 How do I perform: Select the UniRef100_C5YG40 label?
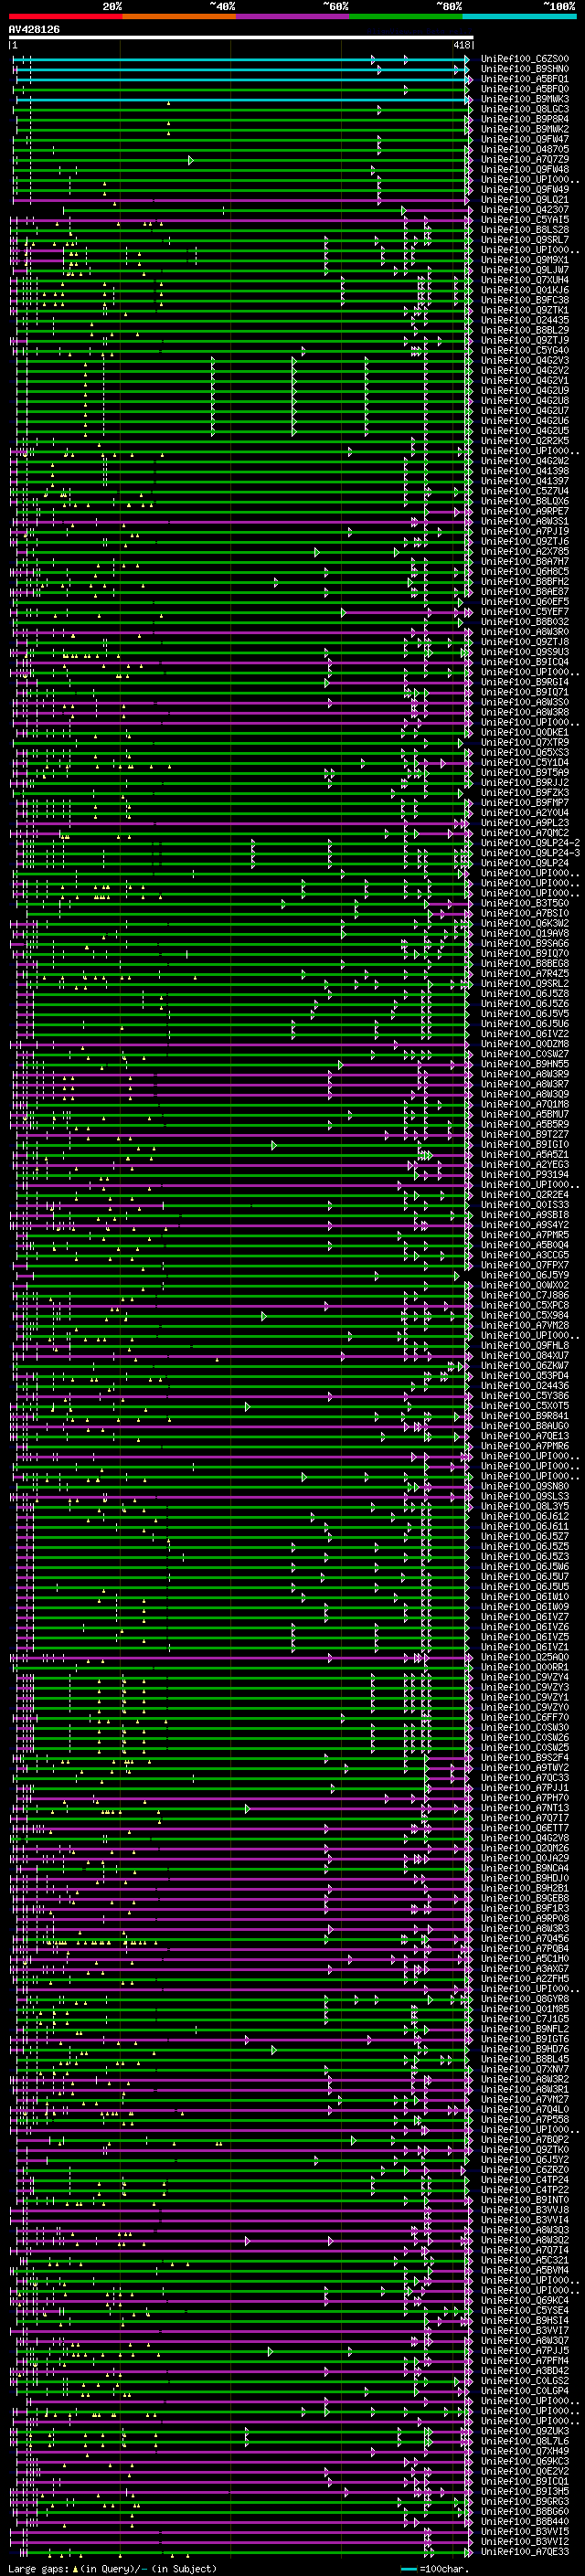click(x=525, y=350)
